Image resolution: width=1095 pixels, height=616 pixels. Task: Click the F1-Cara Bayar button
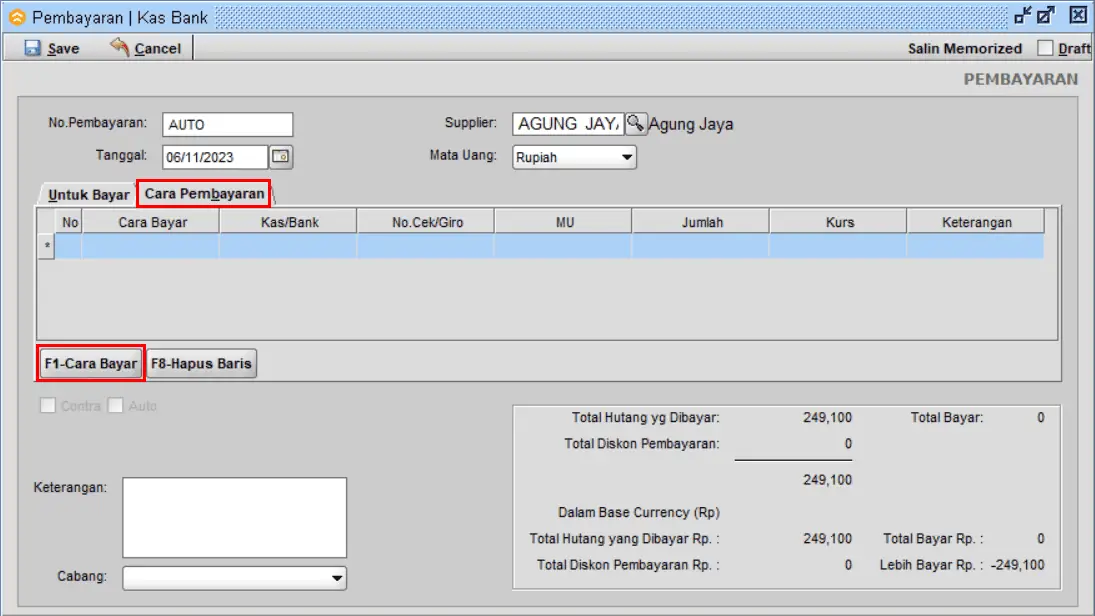(91, 363)
